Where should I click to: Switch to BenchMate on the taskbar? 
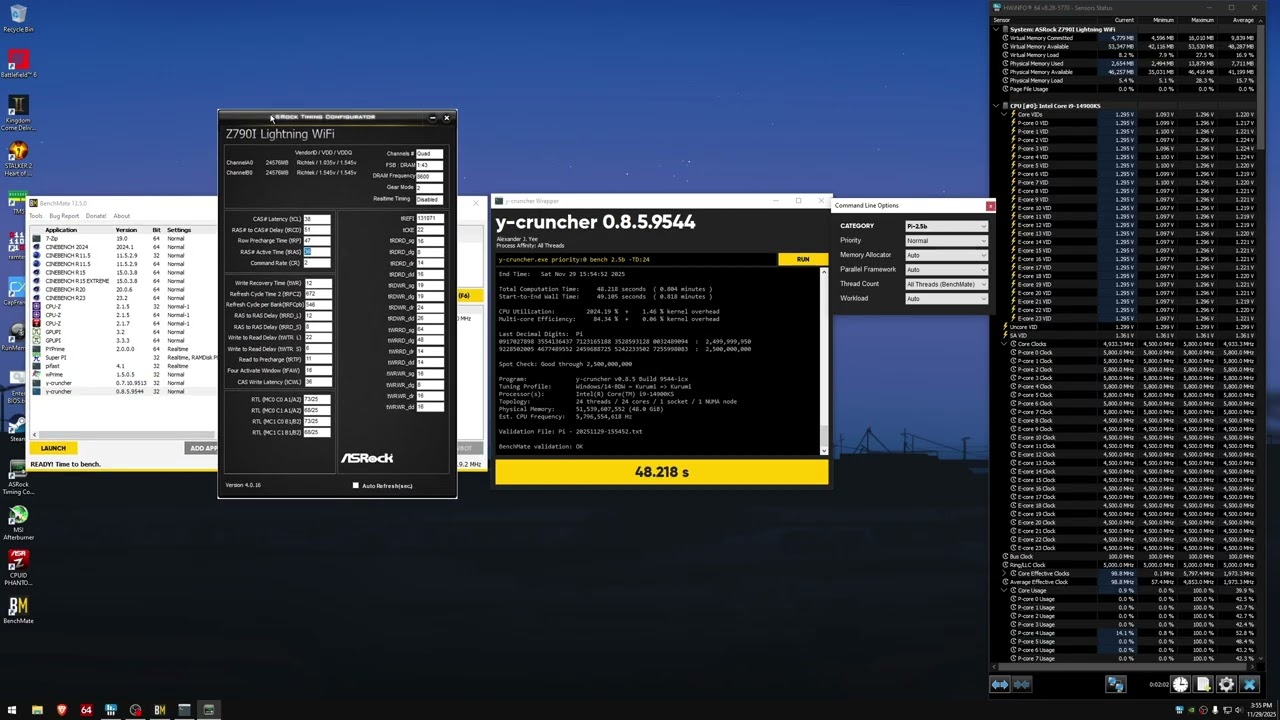tap(159, 710)
